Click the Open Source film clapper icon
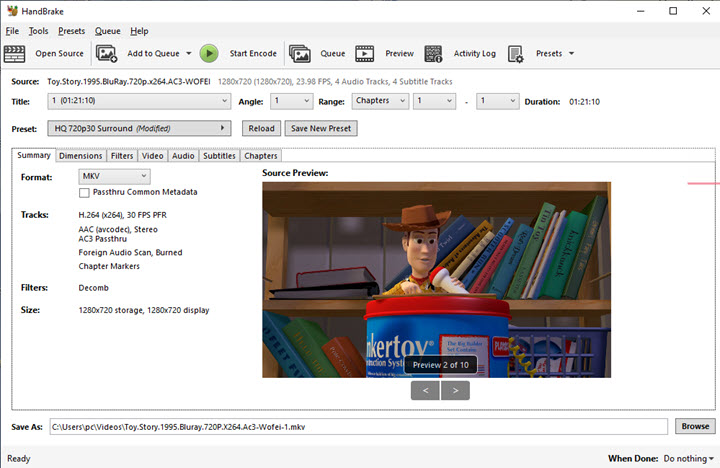The height and width of the screenshot is (468, 720). (x=15, y=53)
